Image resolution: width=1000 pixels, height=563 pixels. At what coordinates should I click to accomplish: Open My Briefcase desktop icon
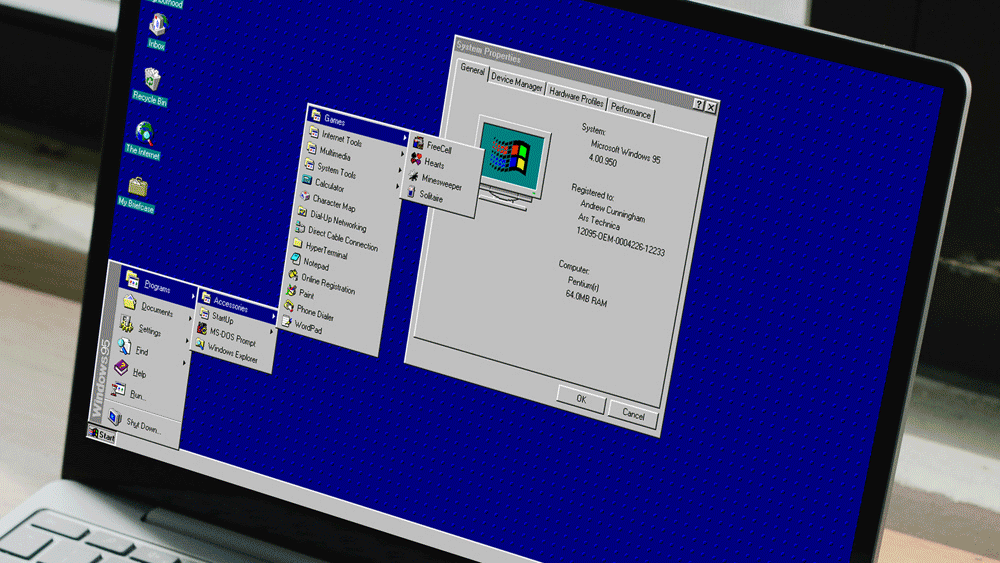click(x=137, y=194)
